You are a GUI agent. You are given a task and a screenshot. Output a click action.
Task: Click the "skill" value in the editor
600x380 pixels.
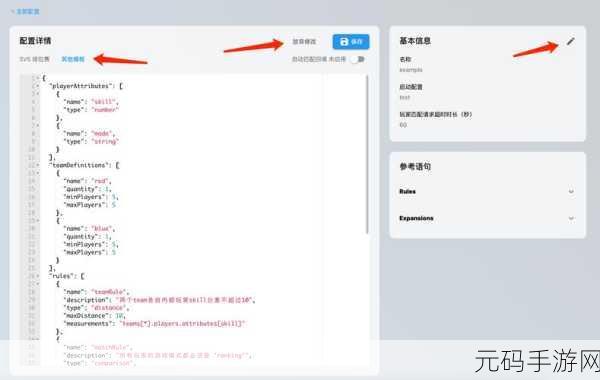(x=104, y=102)
